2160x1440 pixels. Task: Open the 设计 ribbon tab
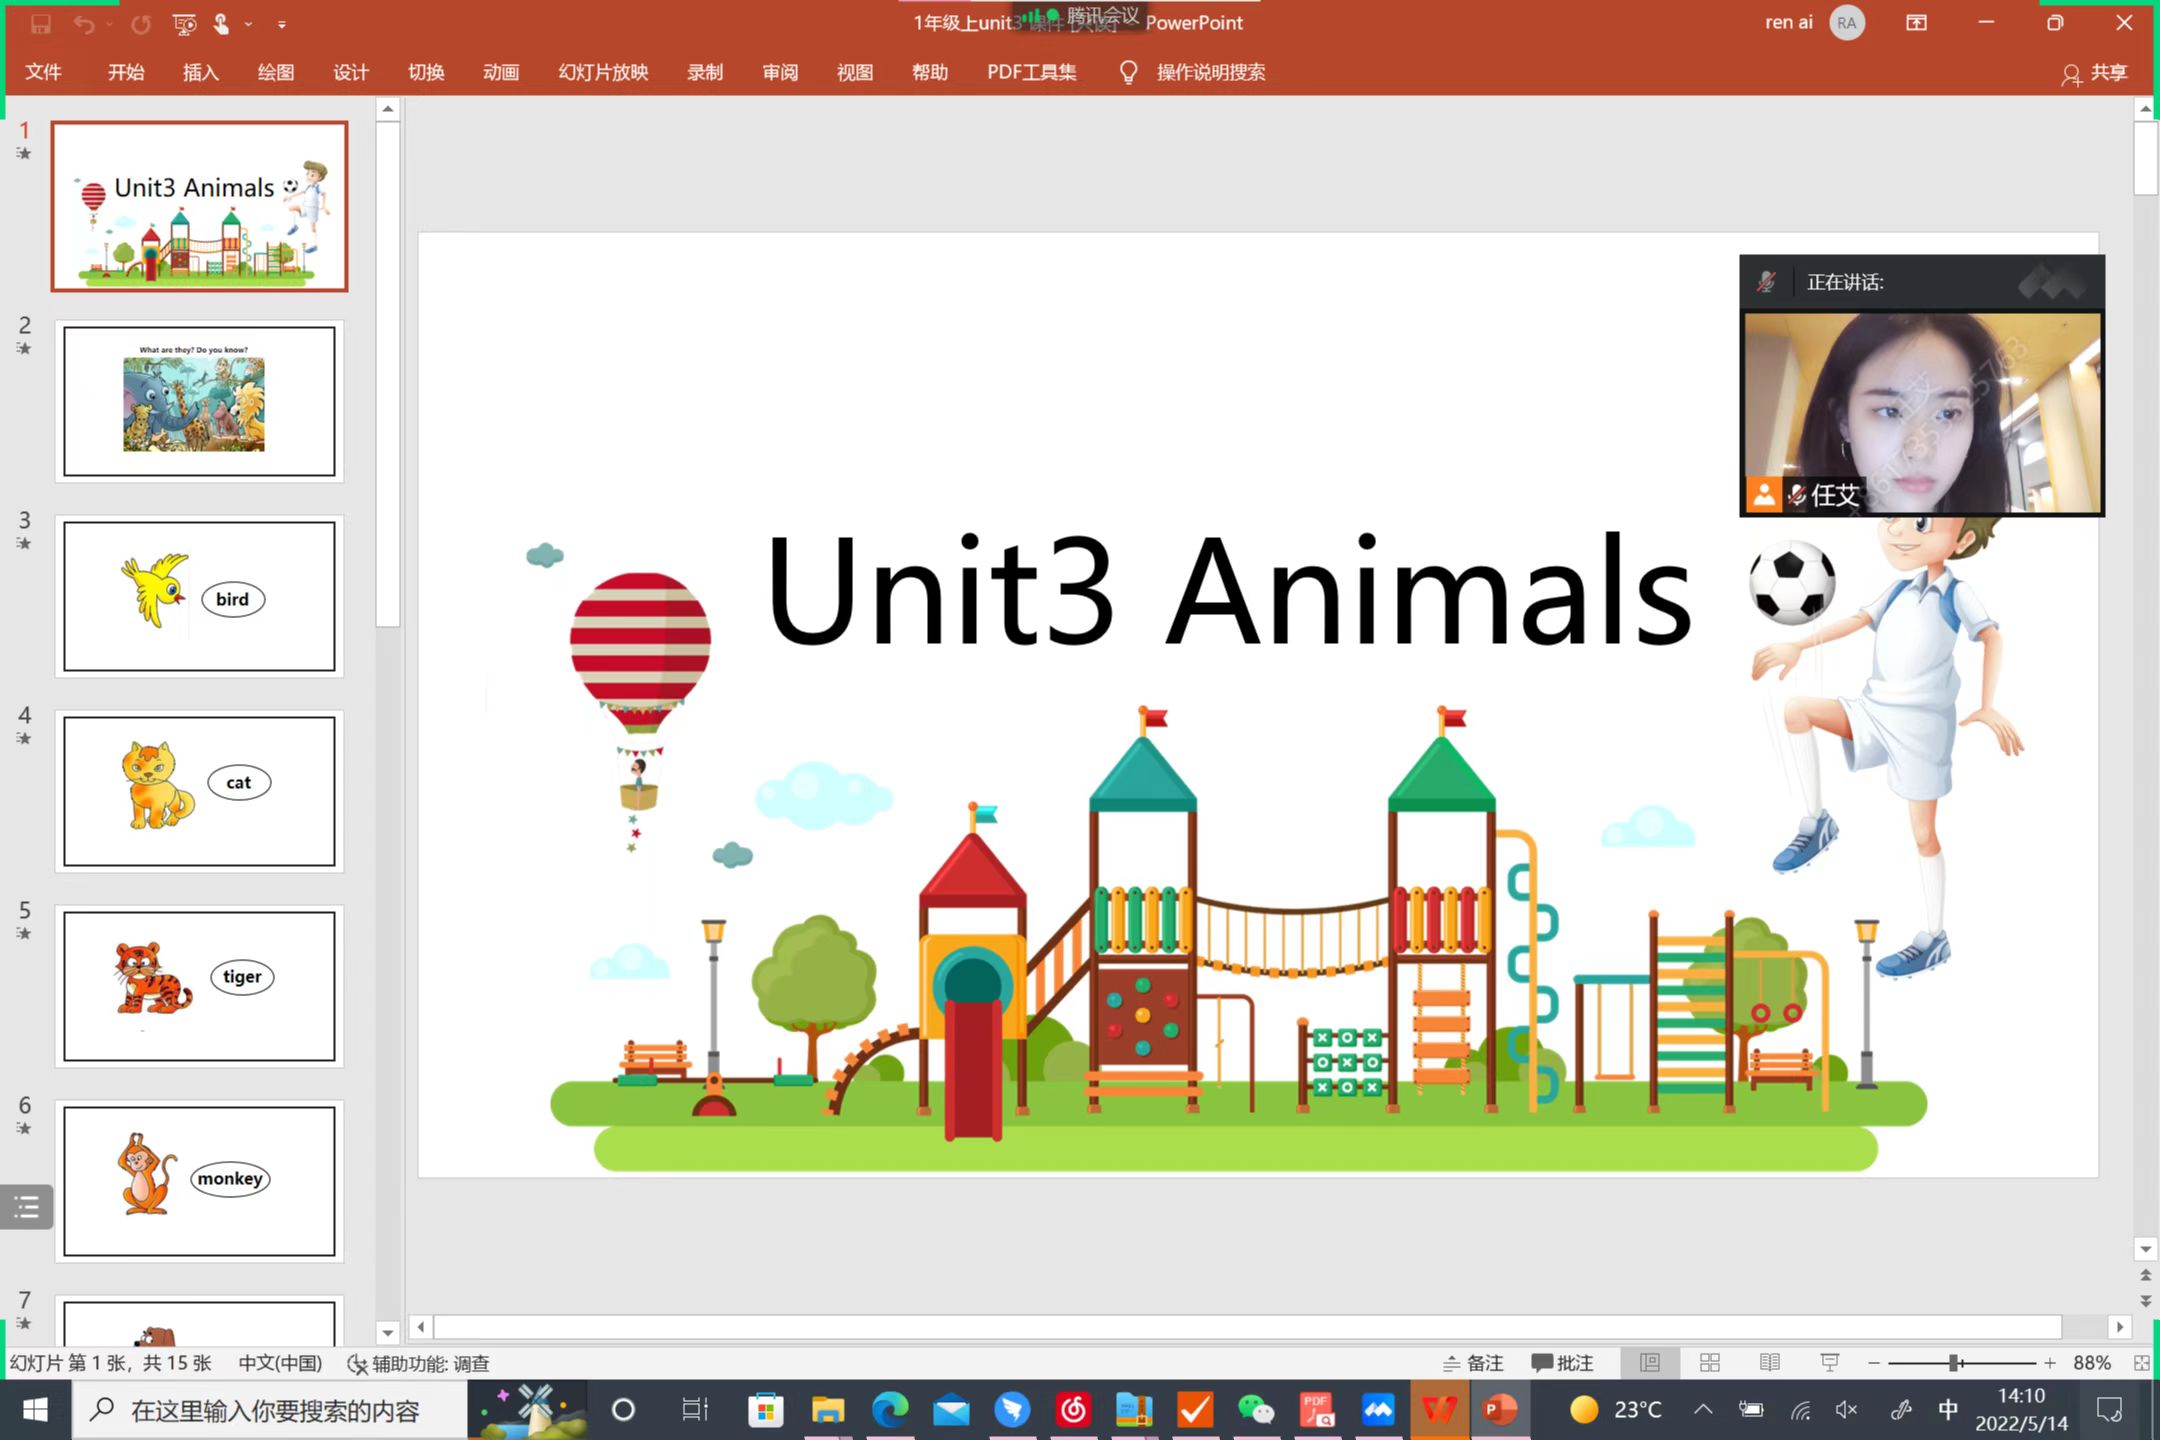point(350,72)
